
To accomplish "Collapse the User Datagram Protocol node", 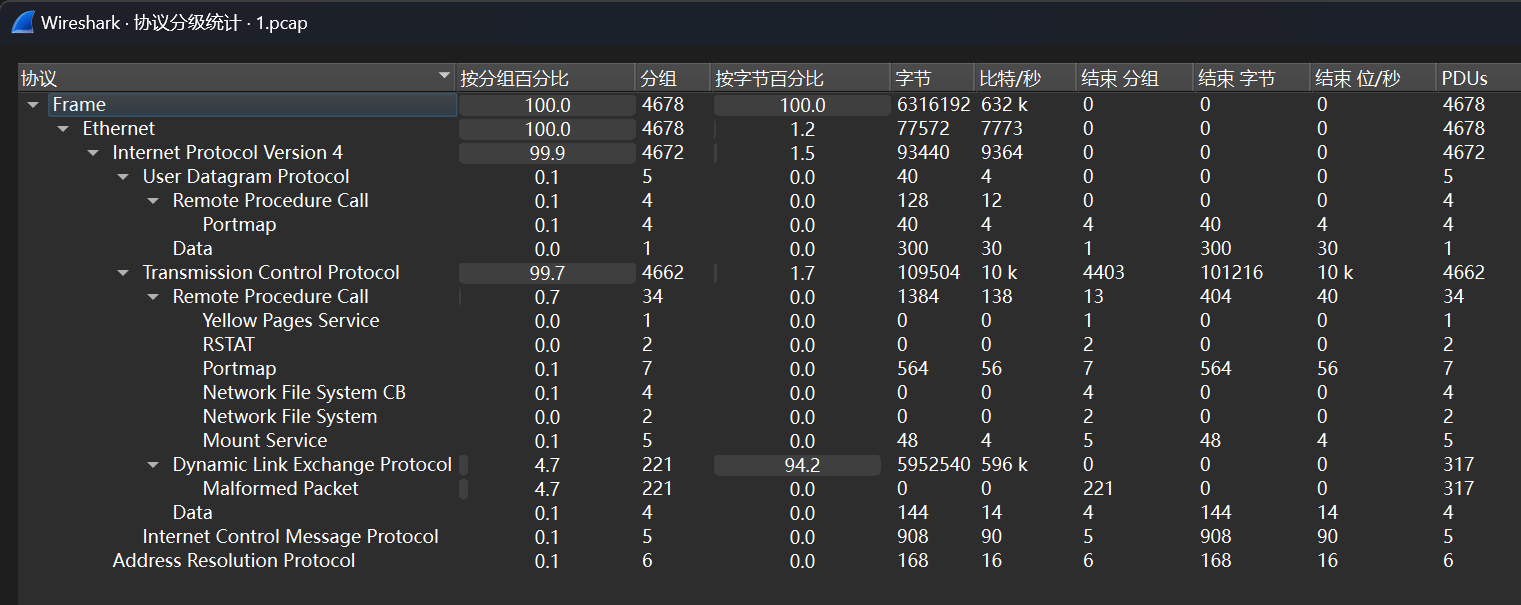I will pyautogui.click(x=123, y=177).
